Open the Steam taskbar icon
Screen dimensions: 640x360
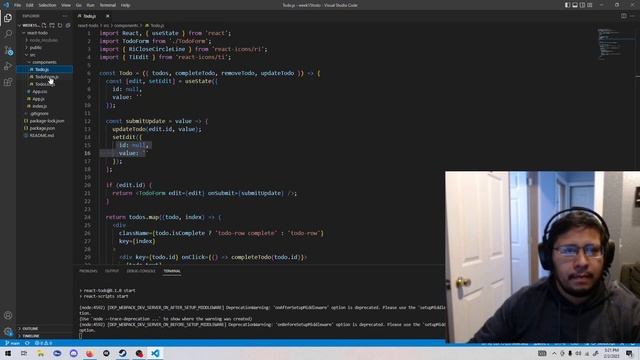point(122,353)
